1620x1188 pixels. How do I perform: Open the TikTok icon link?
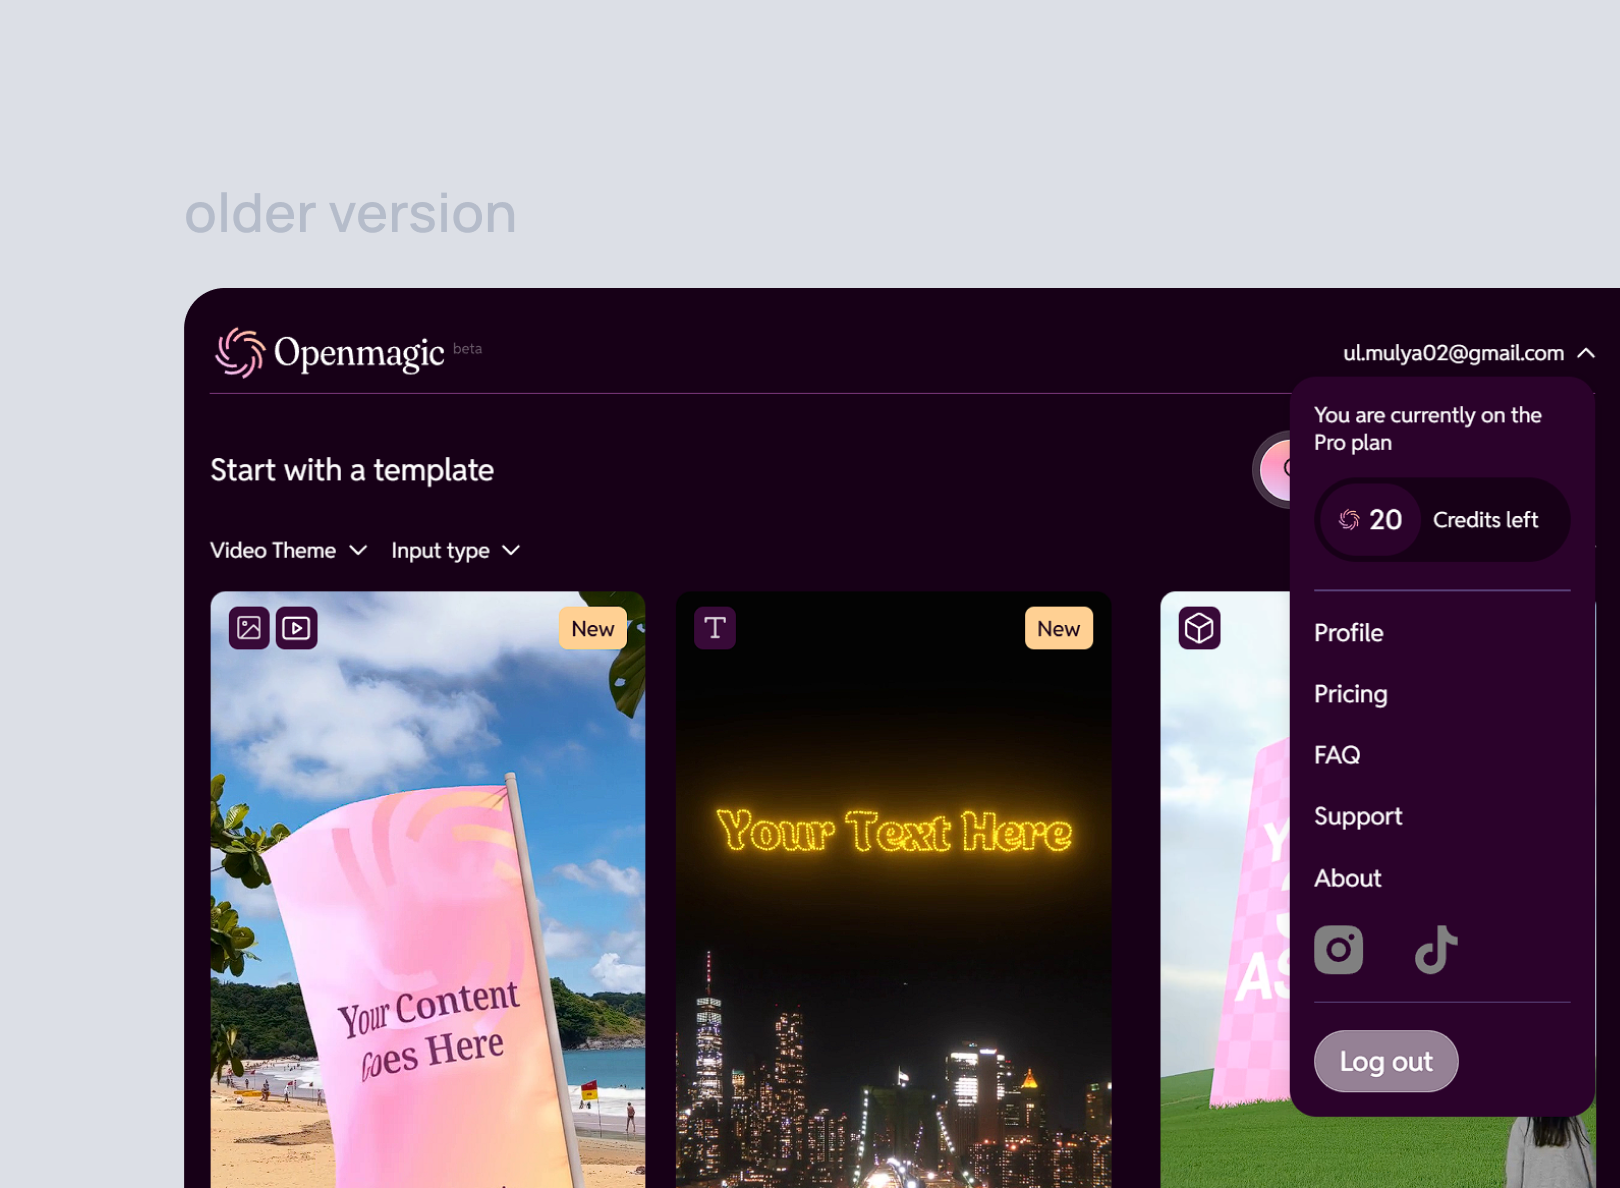coord(1436,949)
